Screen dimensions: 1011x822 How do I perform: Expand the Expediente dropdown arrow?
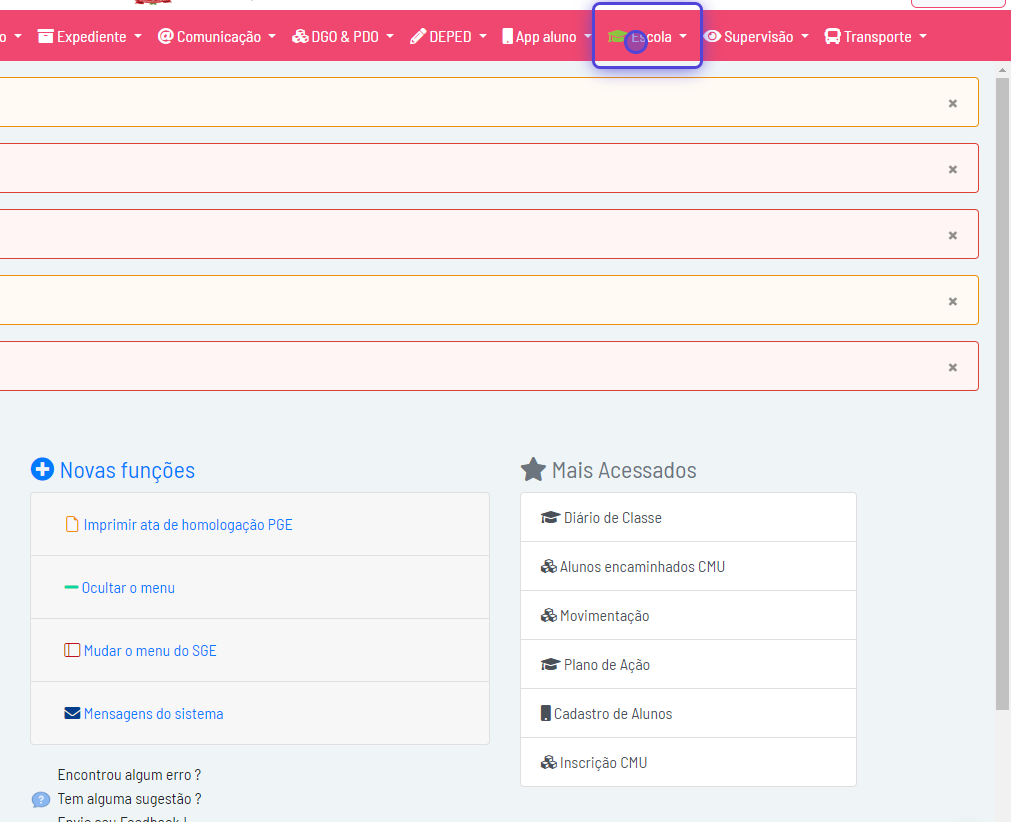coord(138,37)
